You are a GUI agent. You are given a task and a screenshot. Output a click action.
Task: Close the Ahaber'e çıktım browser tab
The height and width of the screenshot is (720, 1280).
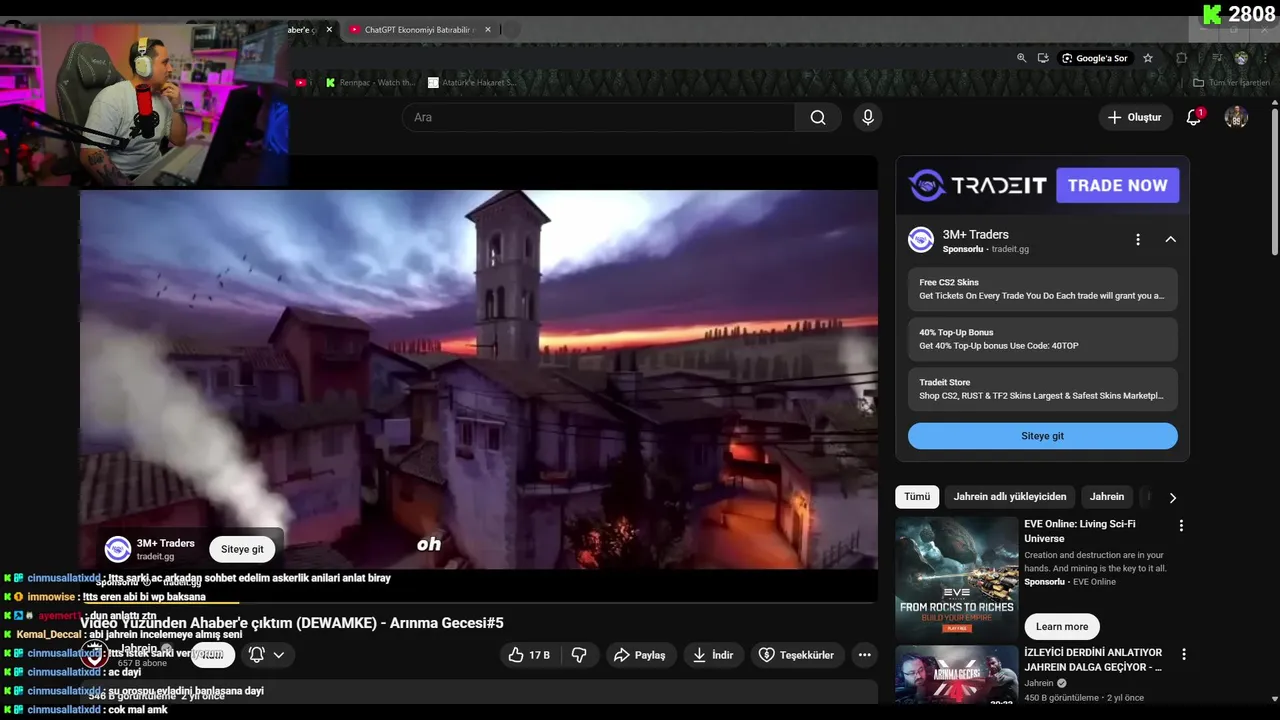click(329, 30)
